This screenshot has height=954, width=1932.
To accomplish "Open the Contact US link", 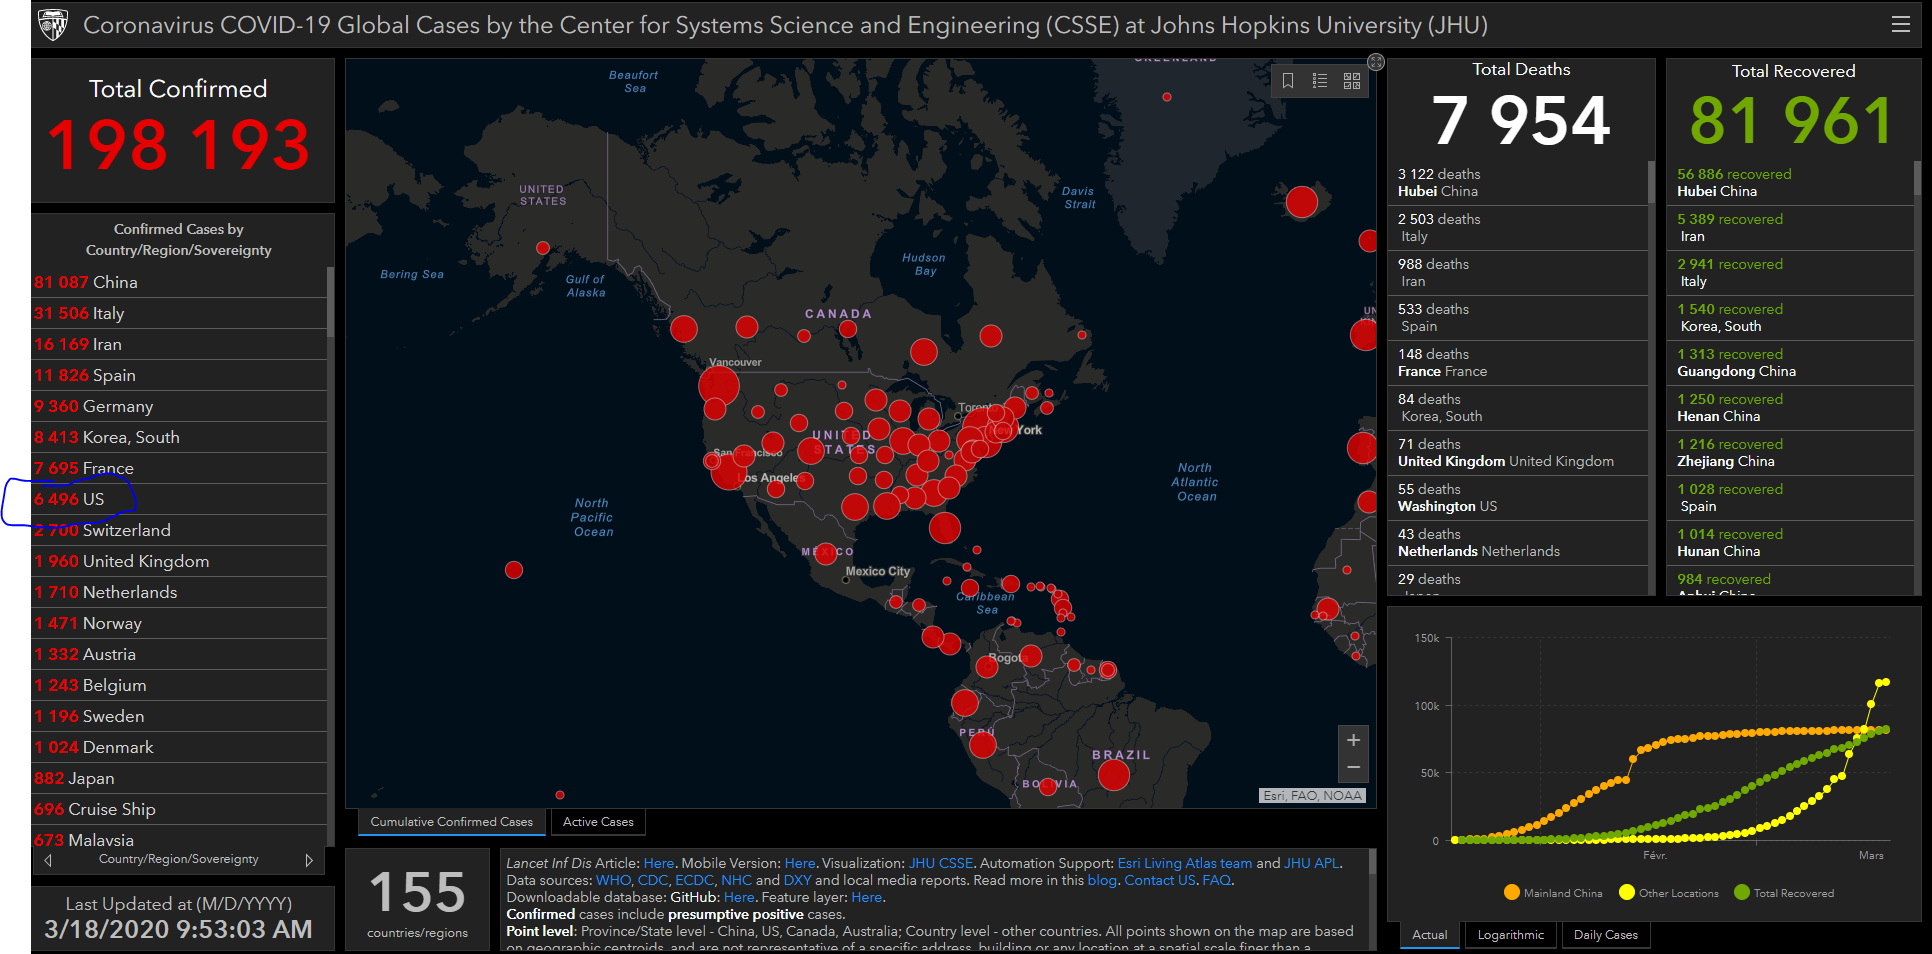I will (1159, 880).
